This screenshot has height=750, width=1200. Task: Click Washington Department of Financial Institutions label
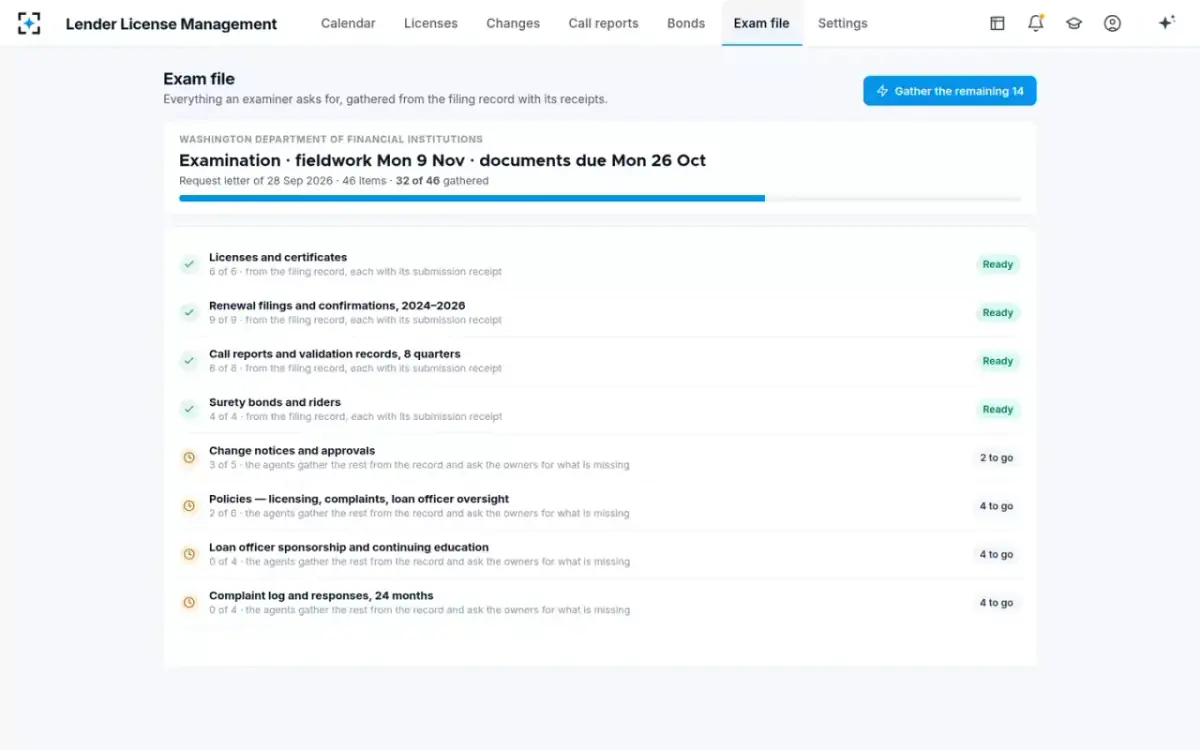(x=331, y=139)
